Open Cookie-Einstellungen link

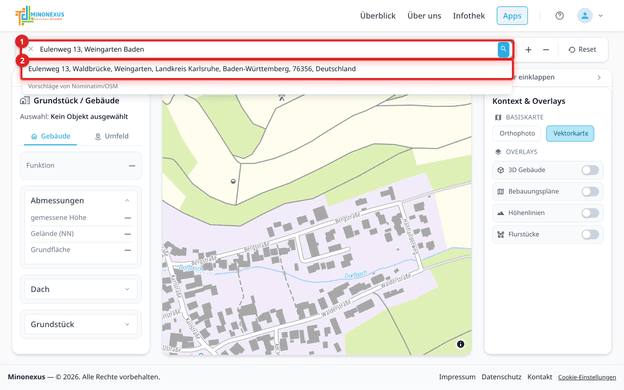tap(587, 377)
